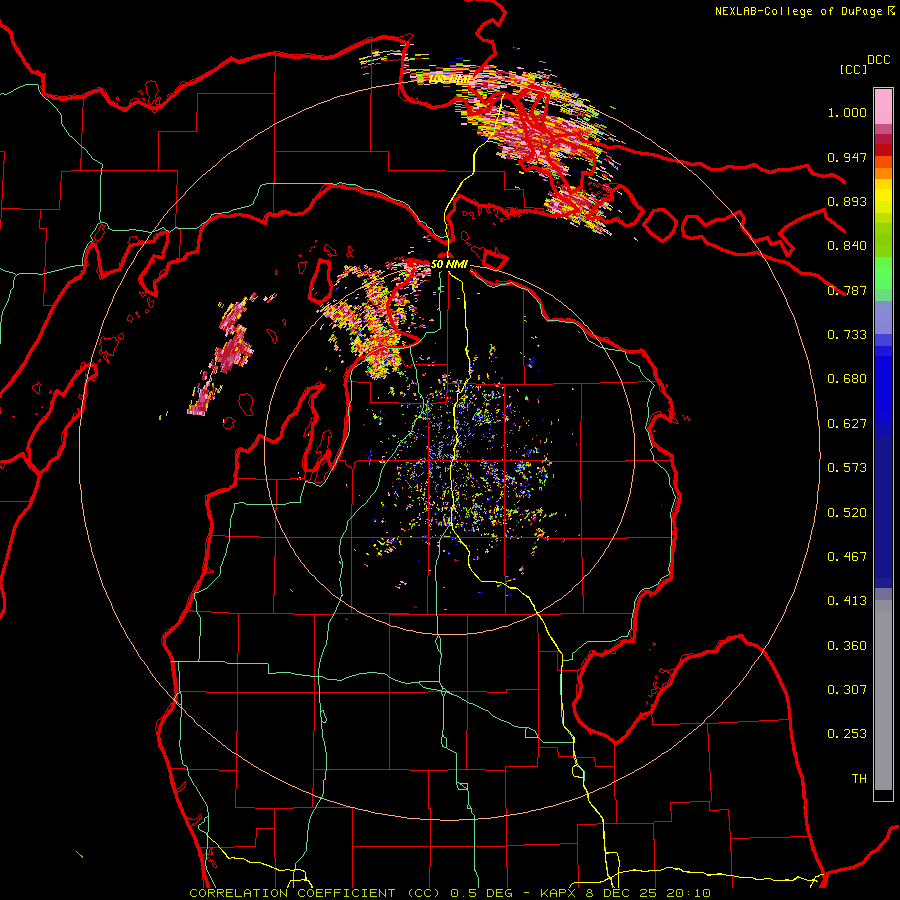Select the 0.573 scale value

[x=847, y=468]
